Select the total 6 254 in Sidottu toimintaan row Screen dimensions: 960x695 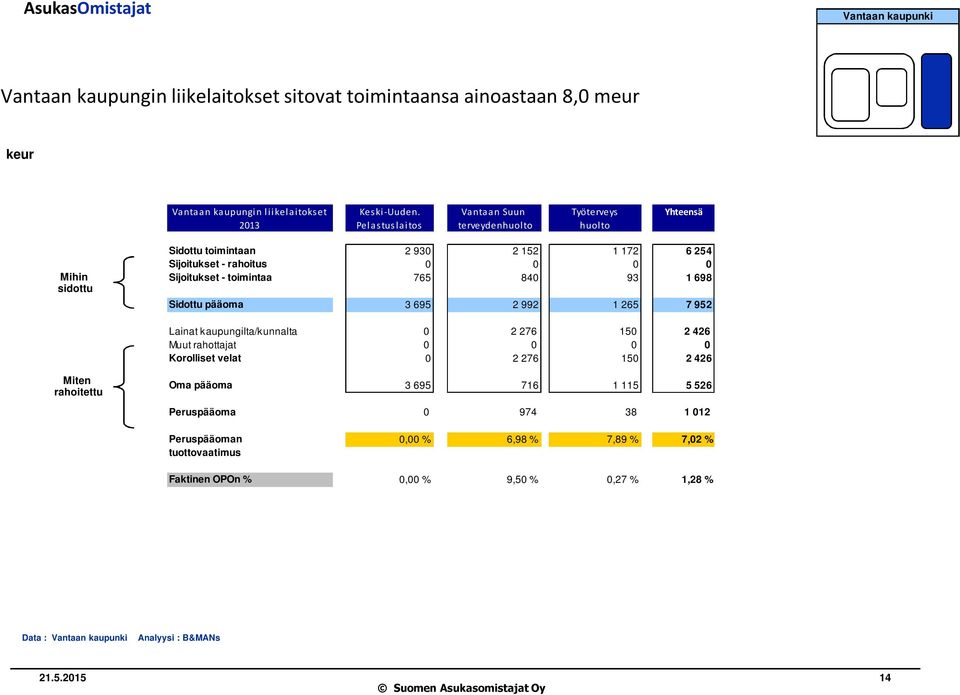click(x=699, y=250)
